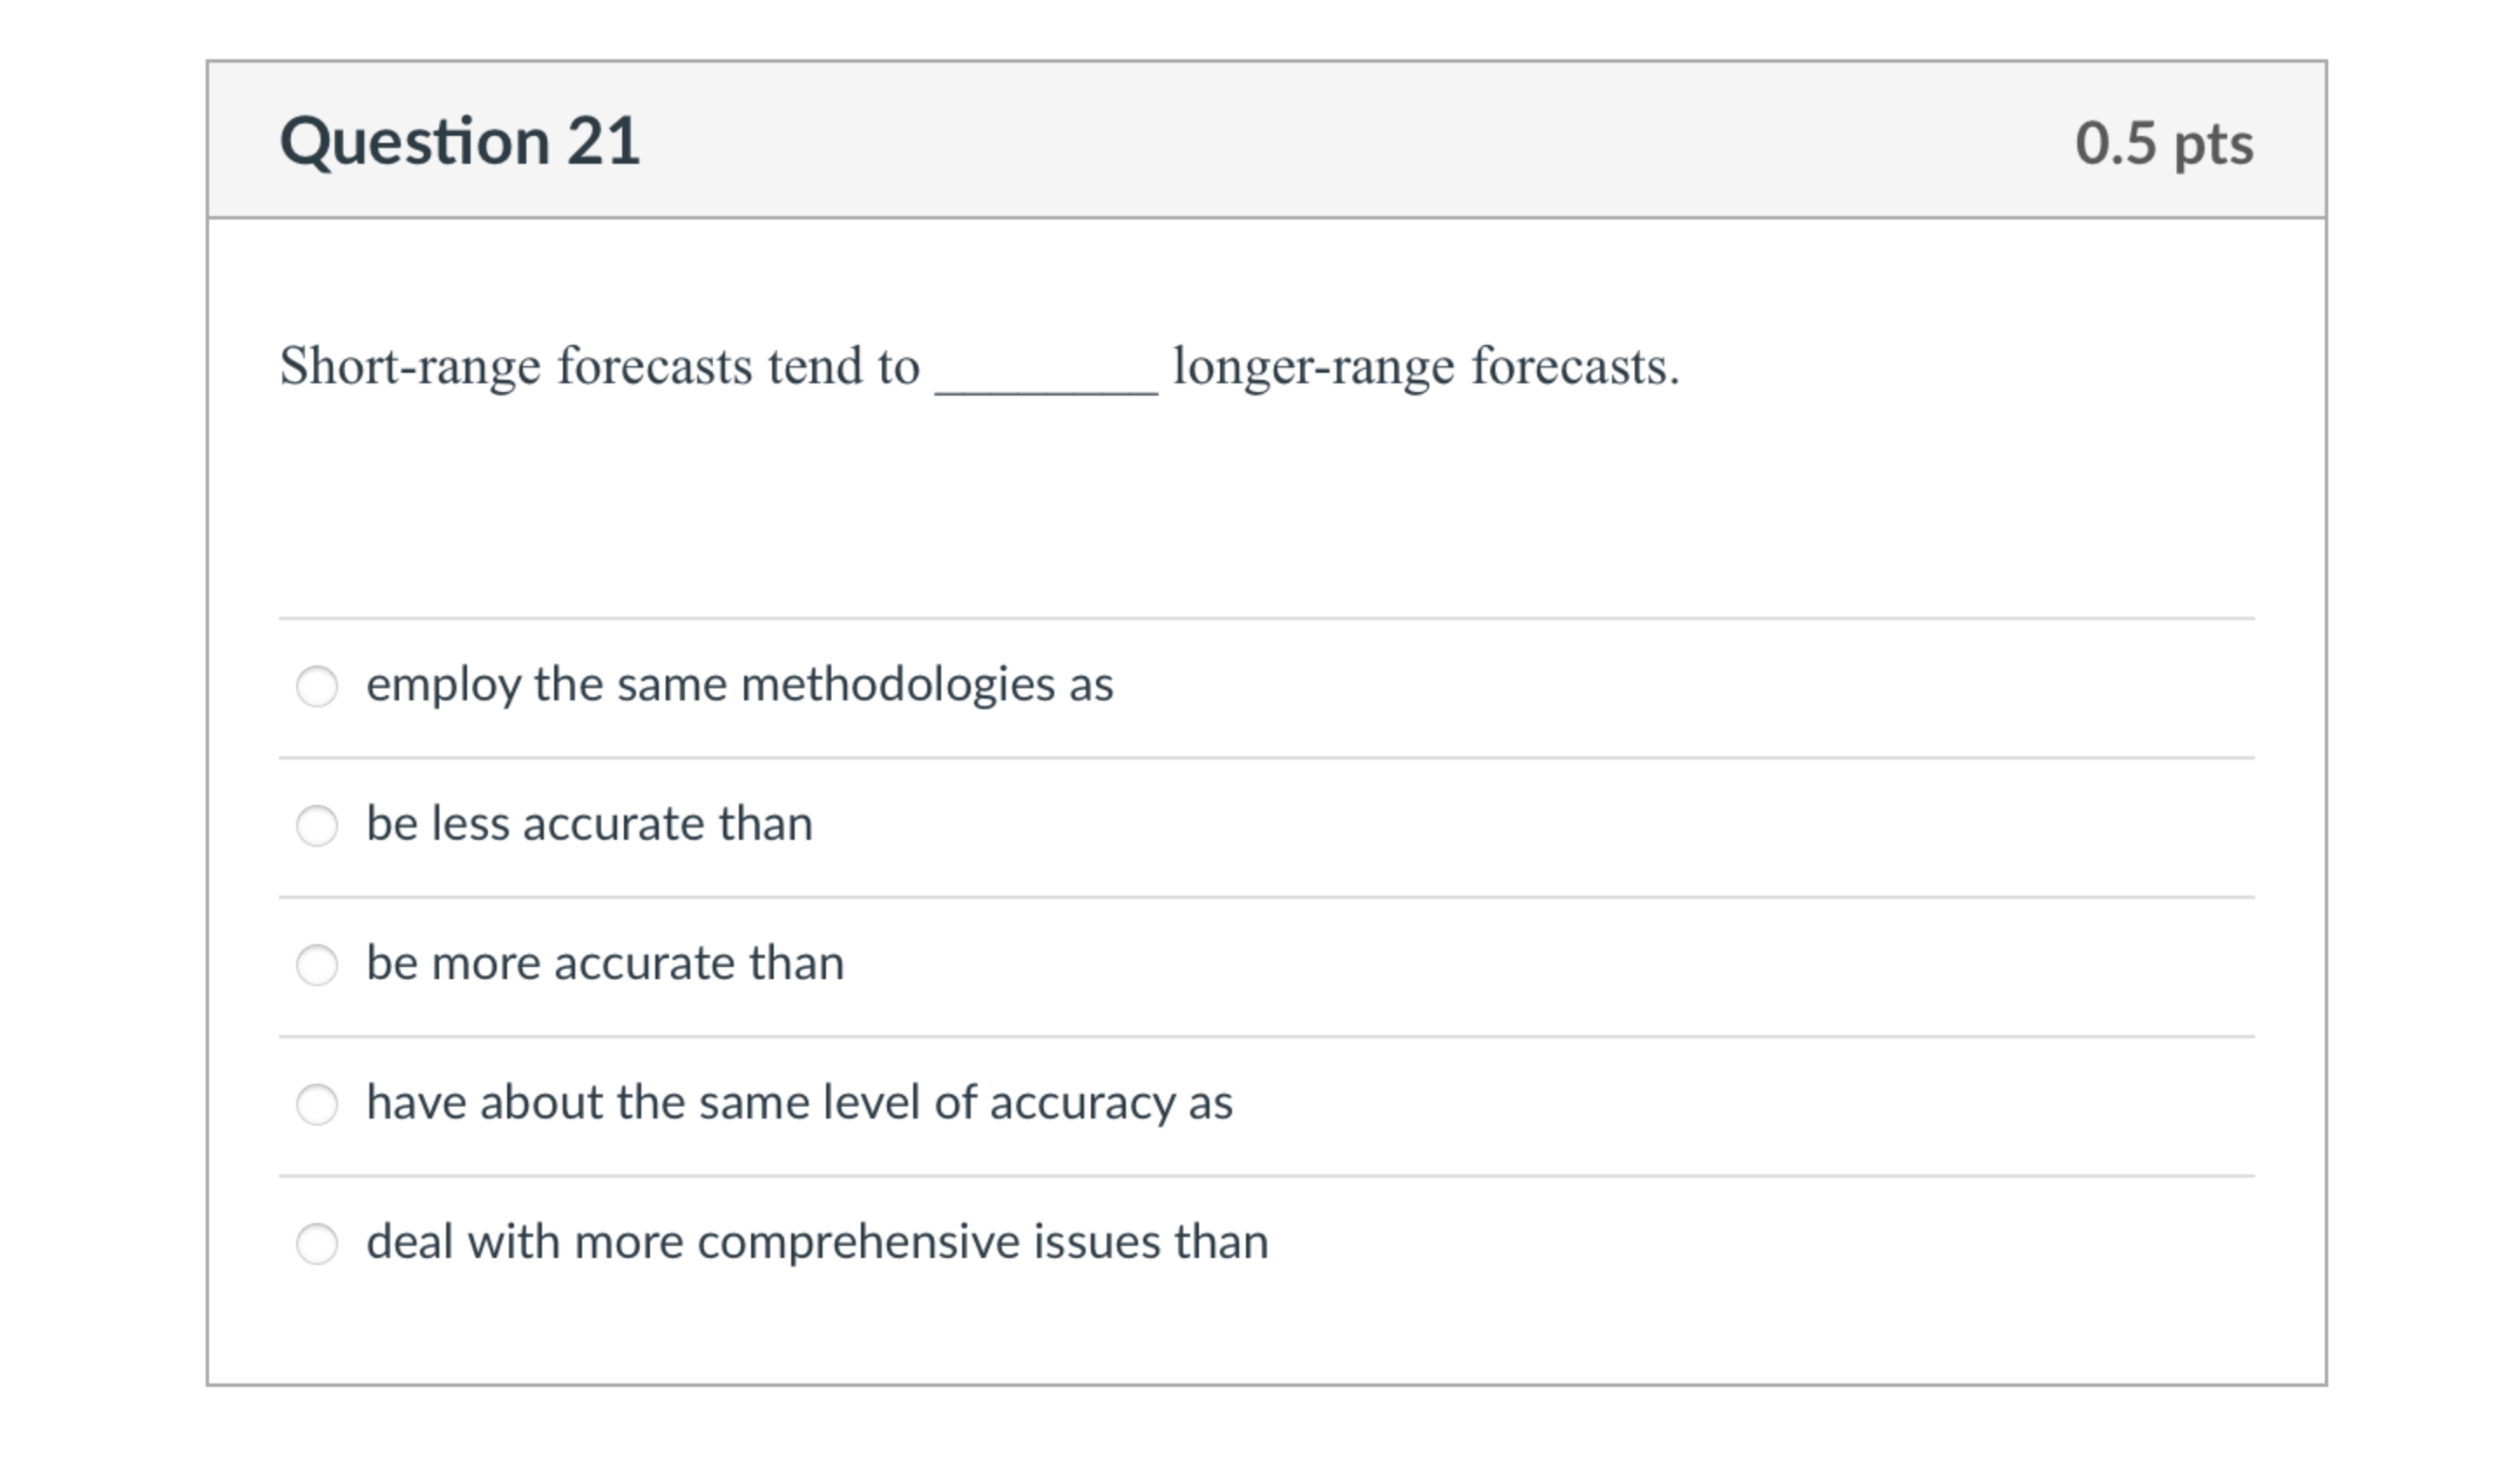
Task: Select the radio button for "be more accurate than"
Action: [319, 965]
